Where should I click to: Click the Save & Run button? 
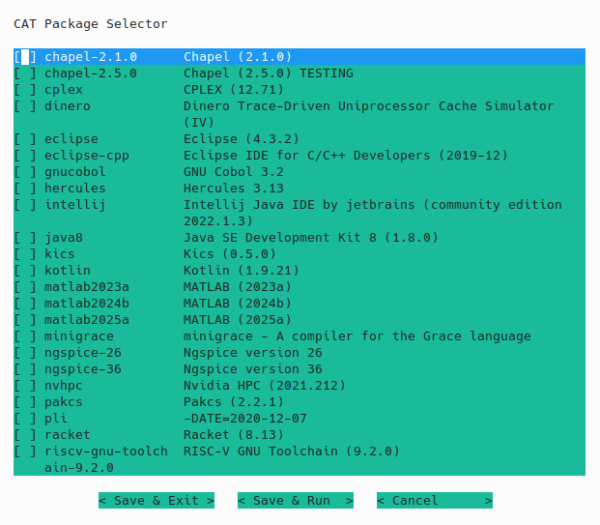point(295,501)
